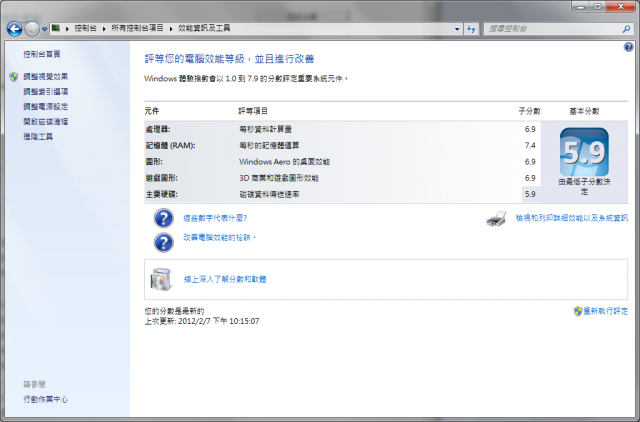
Task: Open 線上深入了解分數和軟體 link
Action: coord(225,279)
